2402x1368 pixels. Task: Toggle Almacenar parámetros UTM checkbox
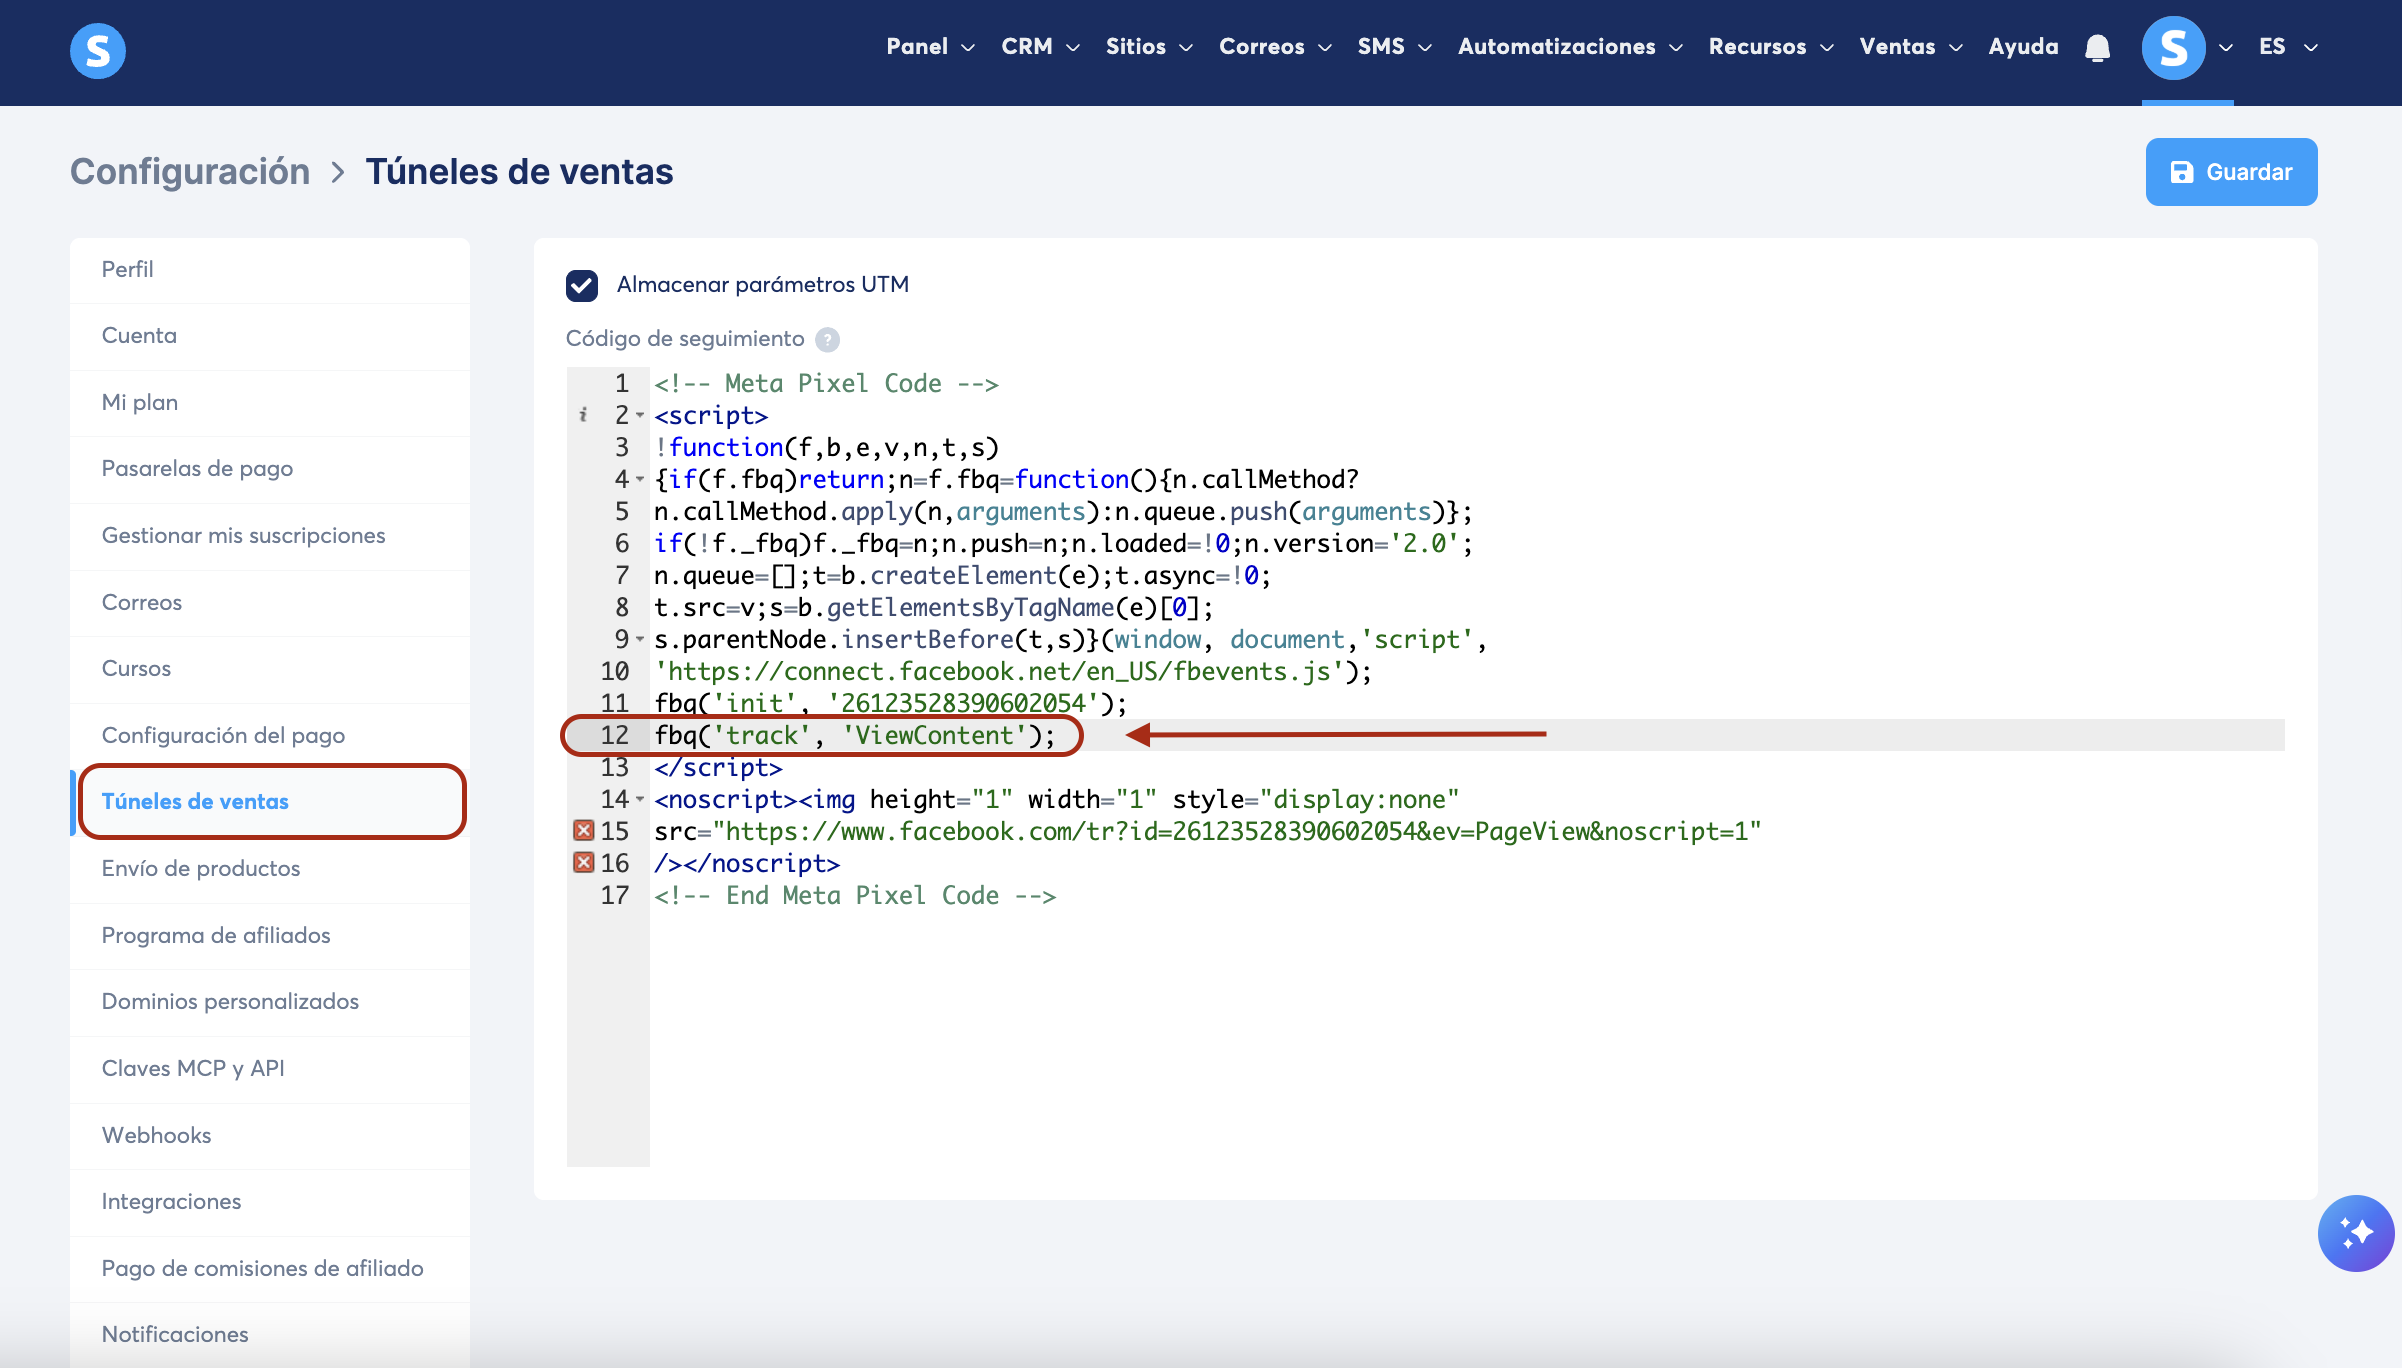[x=582, y=286]
